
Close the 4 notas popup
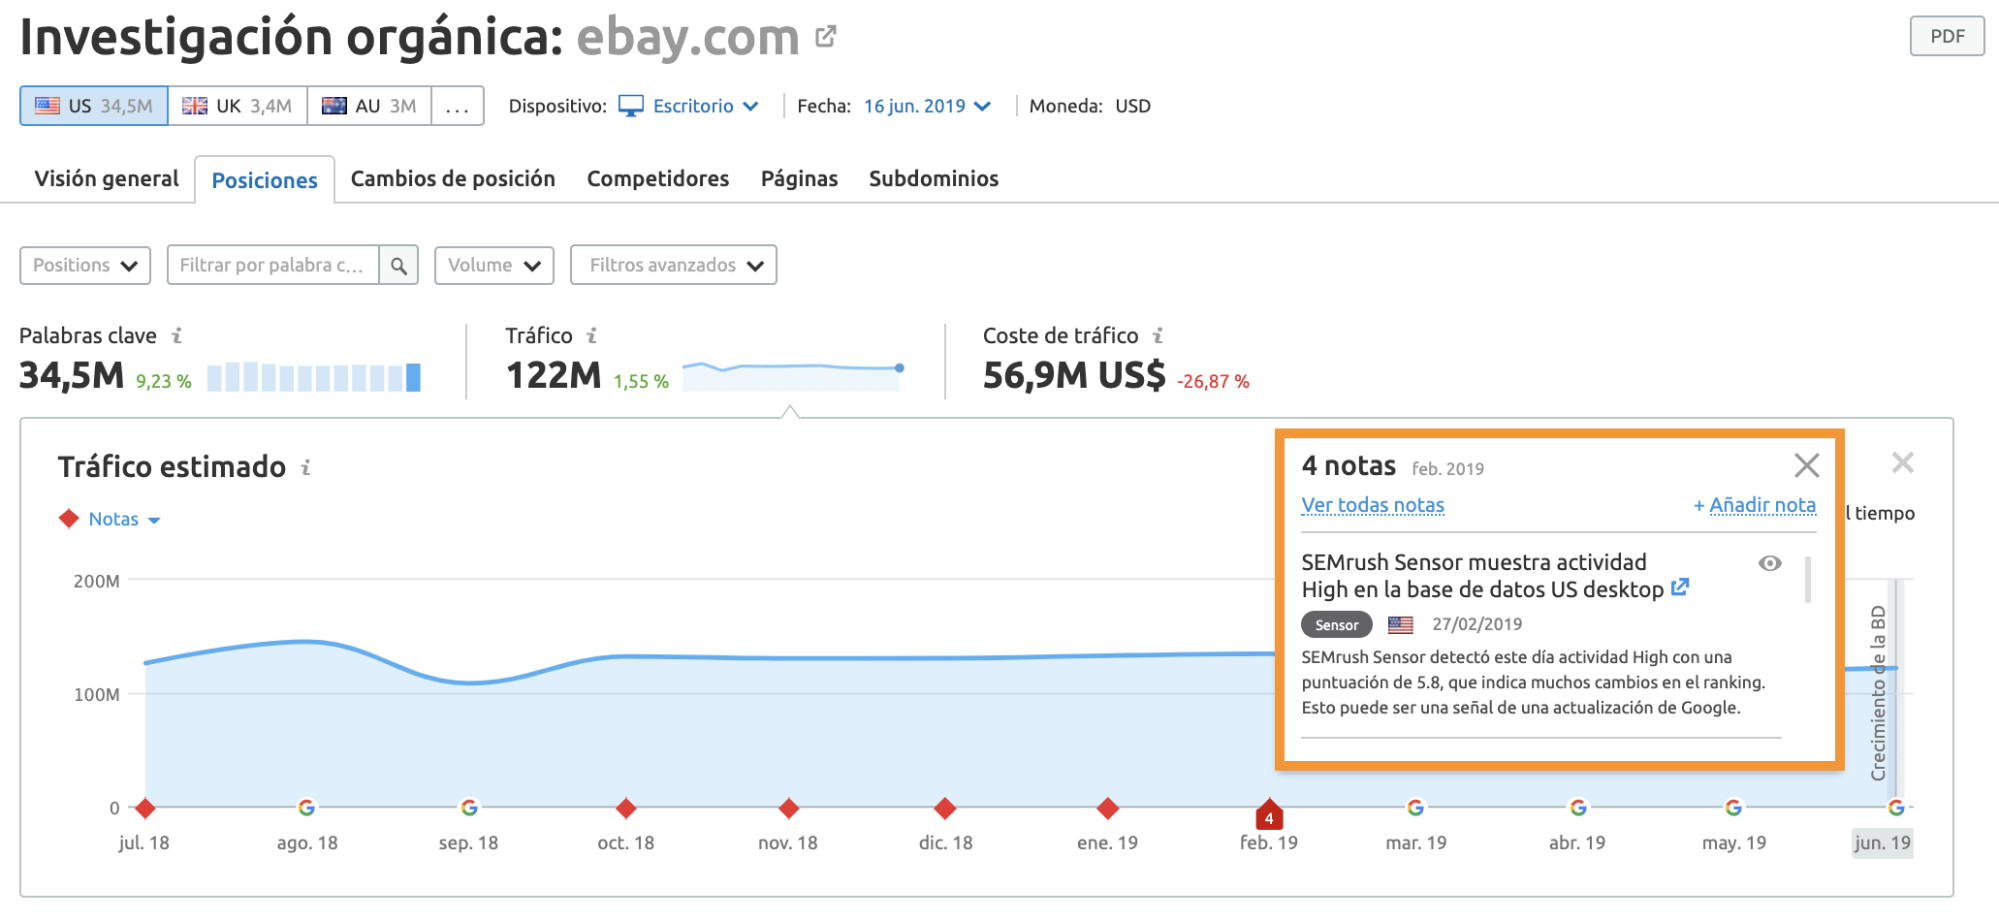tap(1806, 465)
